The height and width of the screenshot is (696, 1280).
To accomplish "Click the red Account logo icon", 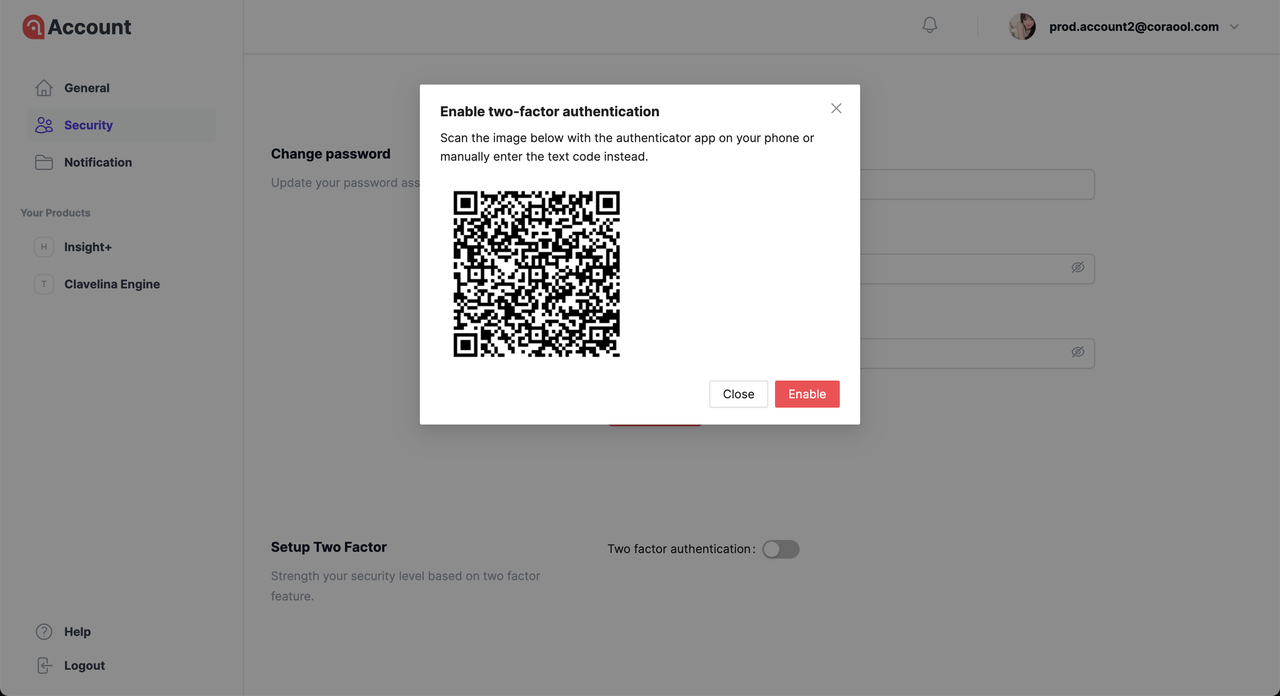I will (x=33, y=26).
